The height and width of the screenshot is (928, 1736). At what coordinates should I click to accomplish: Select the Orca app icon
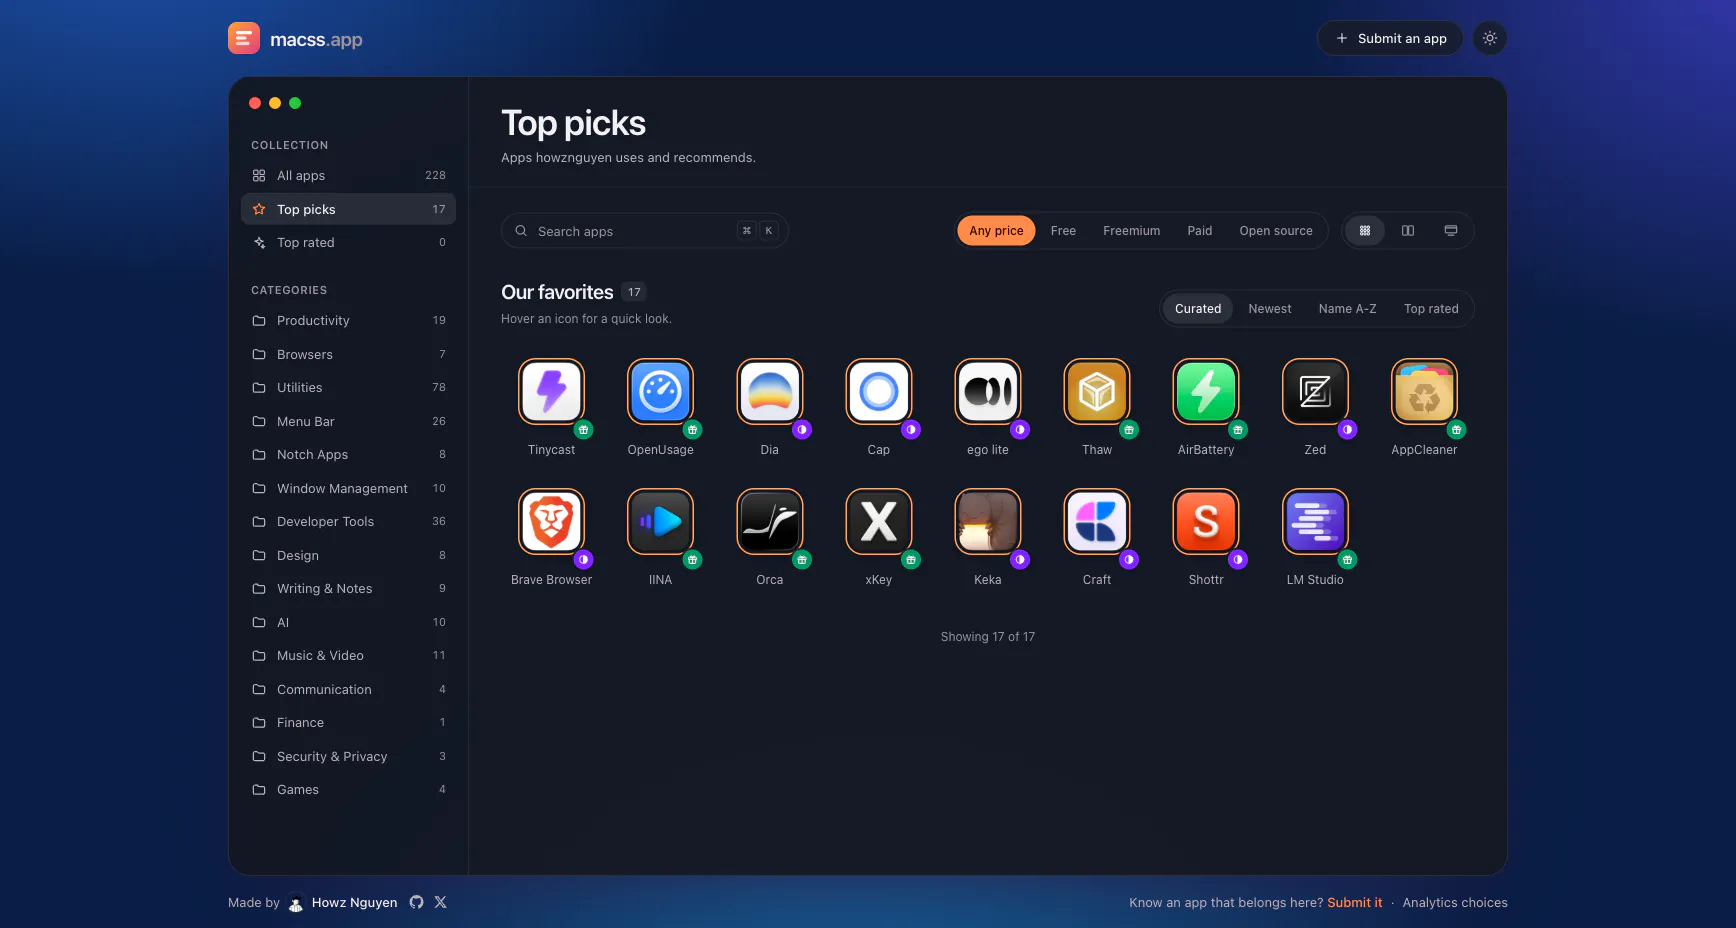(x=769, y=521)
